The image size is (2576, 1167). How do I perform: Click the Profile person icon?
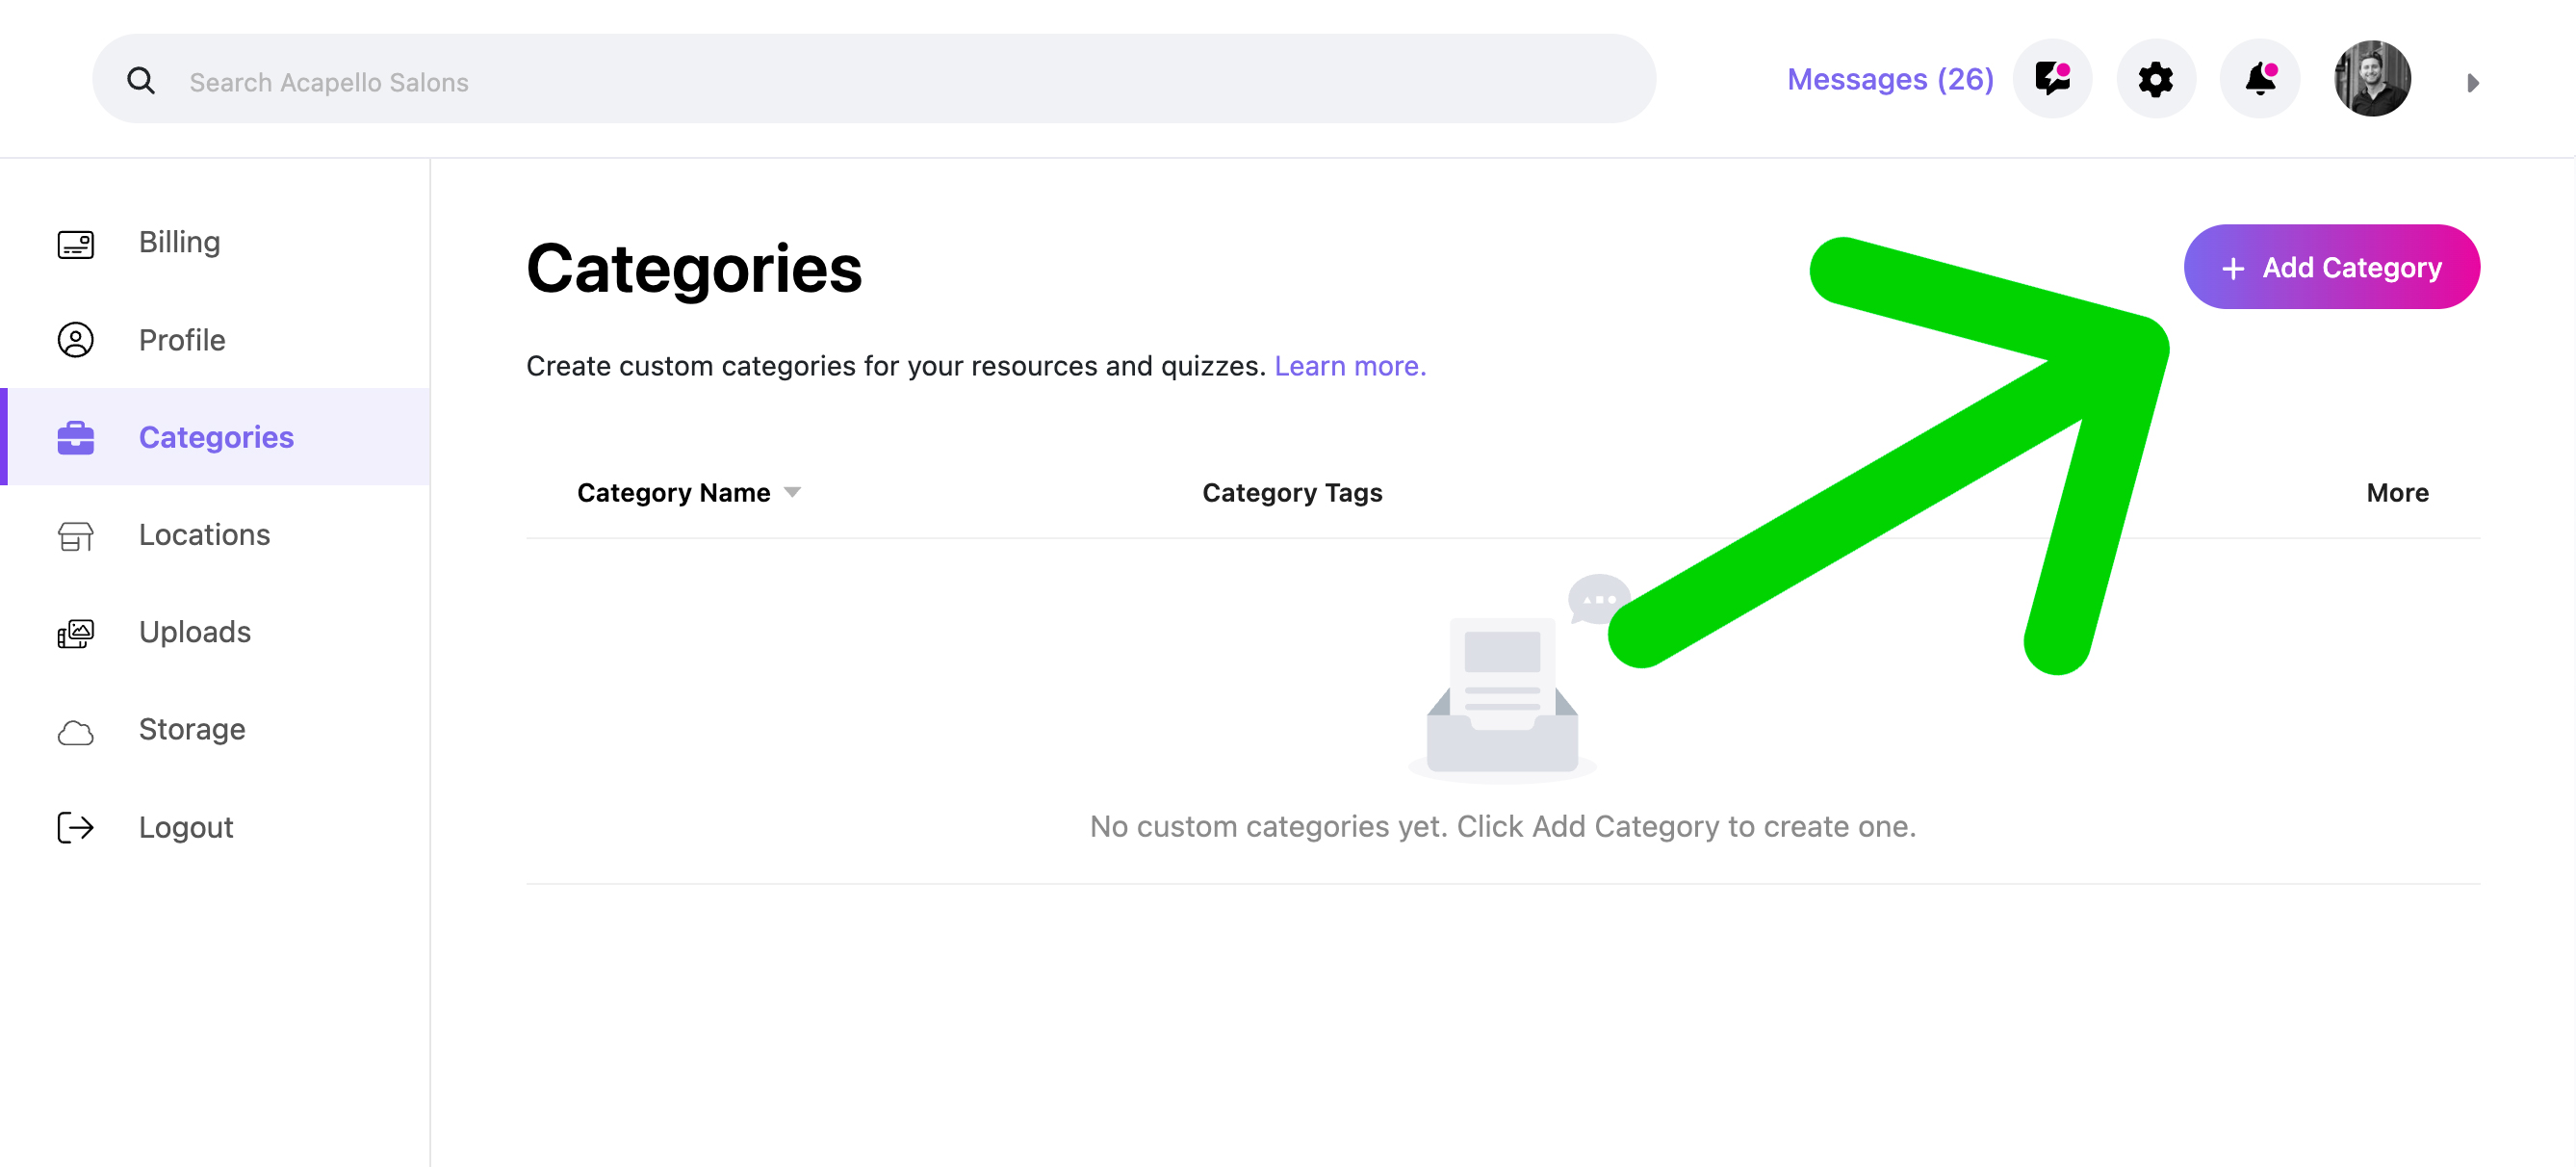click(76, 340)
